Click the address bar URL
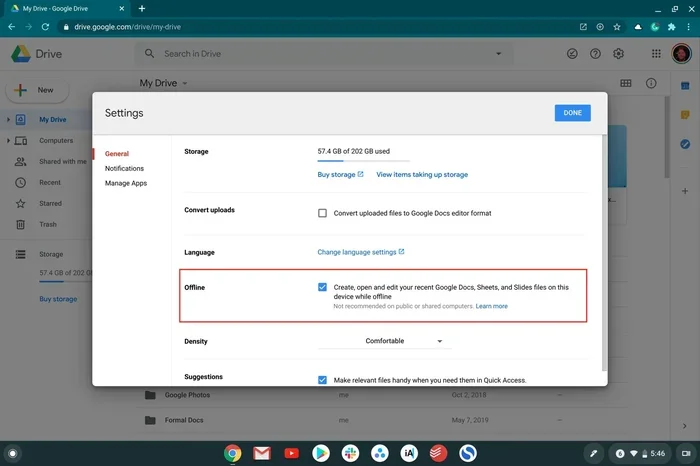700x466 pixels. [127, 27]
